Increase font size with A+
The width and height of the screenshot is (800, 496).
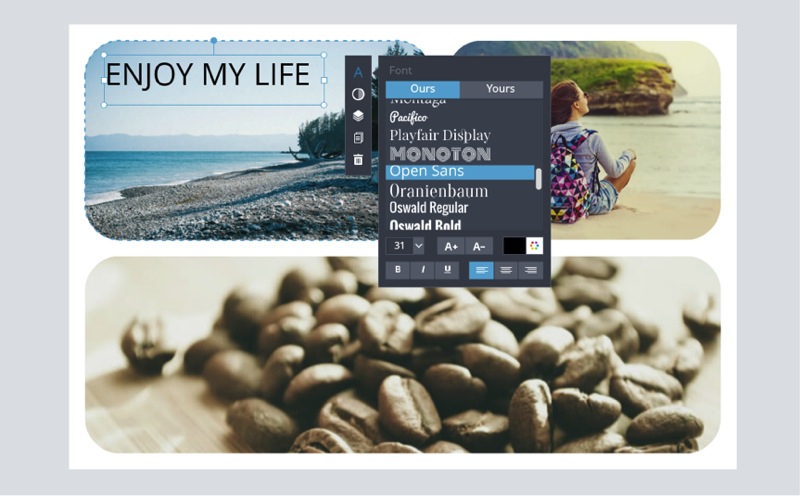(451, 246)
